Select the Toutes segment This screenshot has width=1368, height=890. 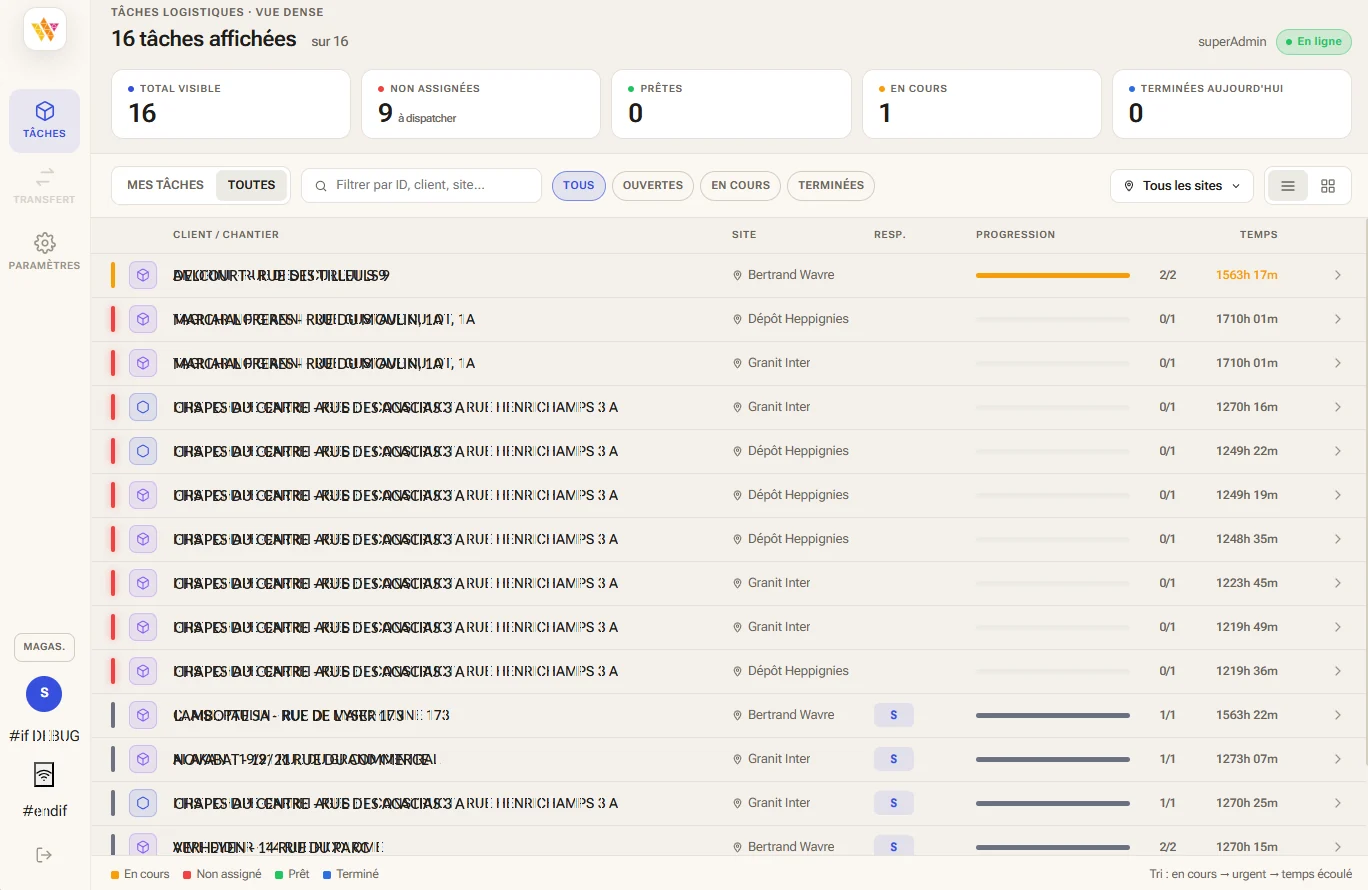pos(252,185)
